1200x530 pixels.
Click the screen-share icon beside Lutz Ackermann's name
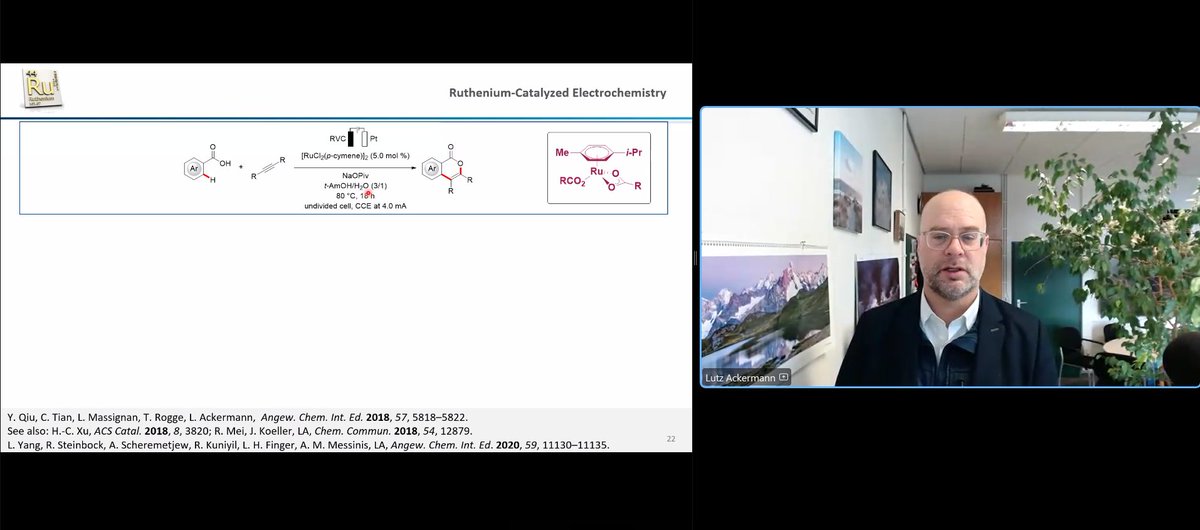(x=784, y=377)
